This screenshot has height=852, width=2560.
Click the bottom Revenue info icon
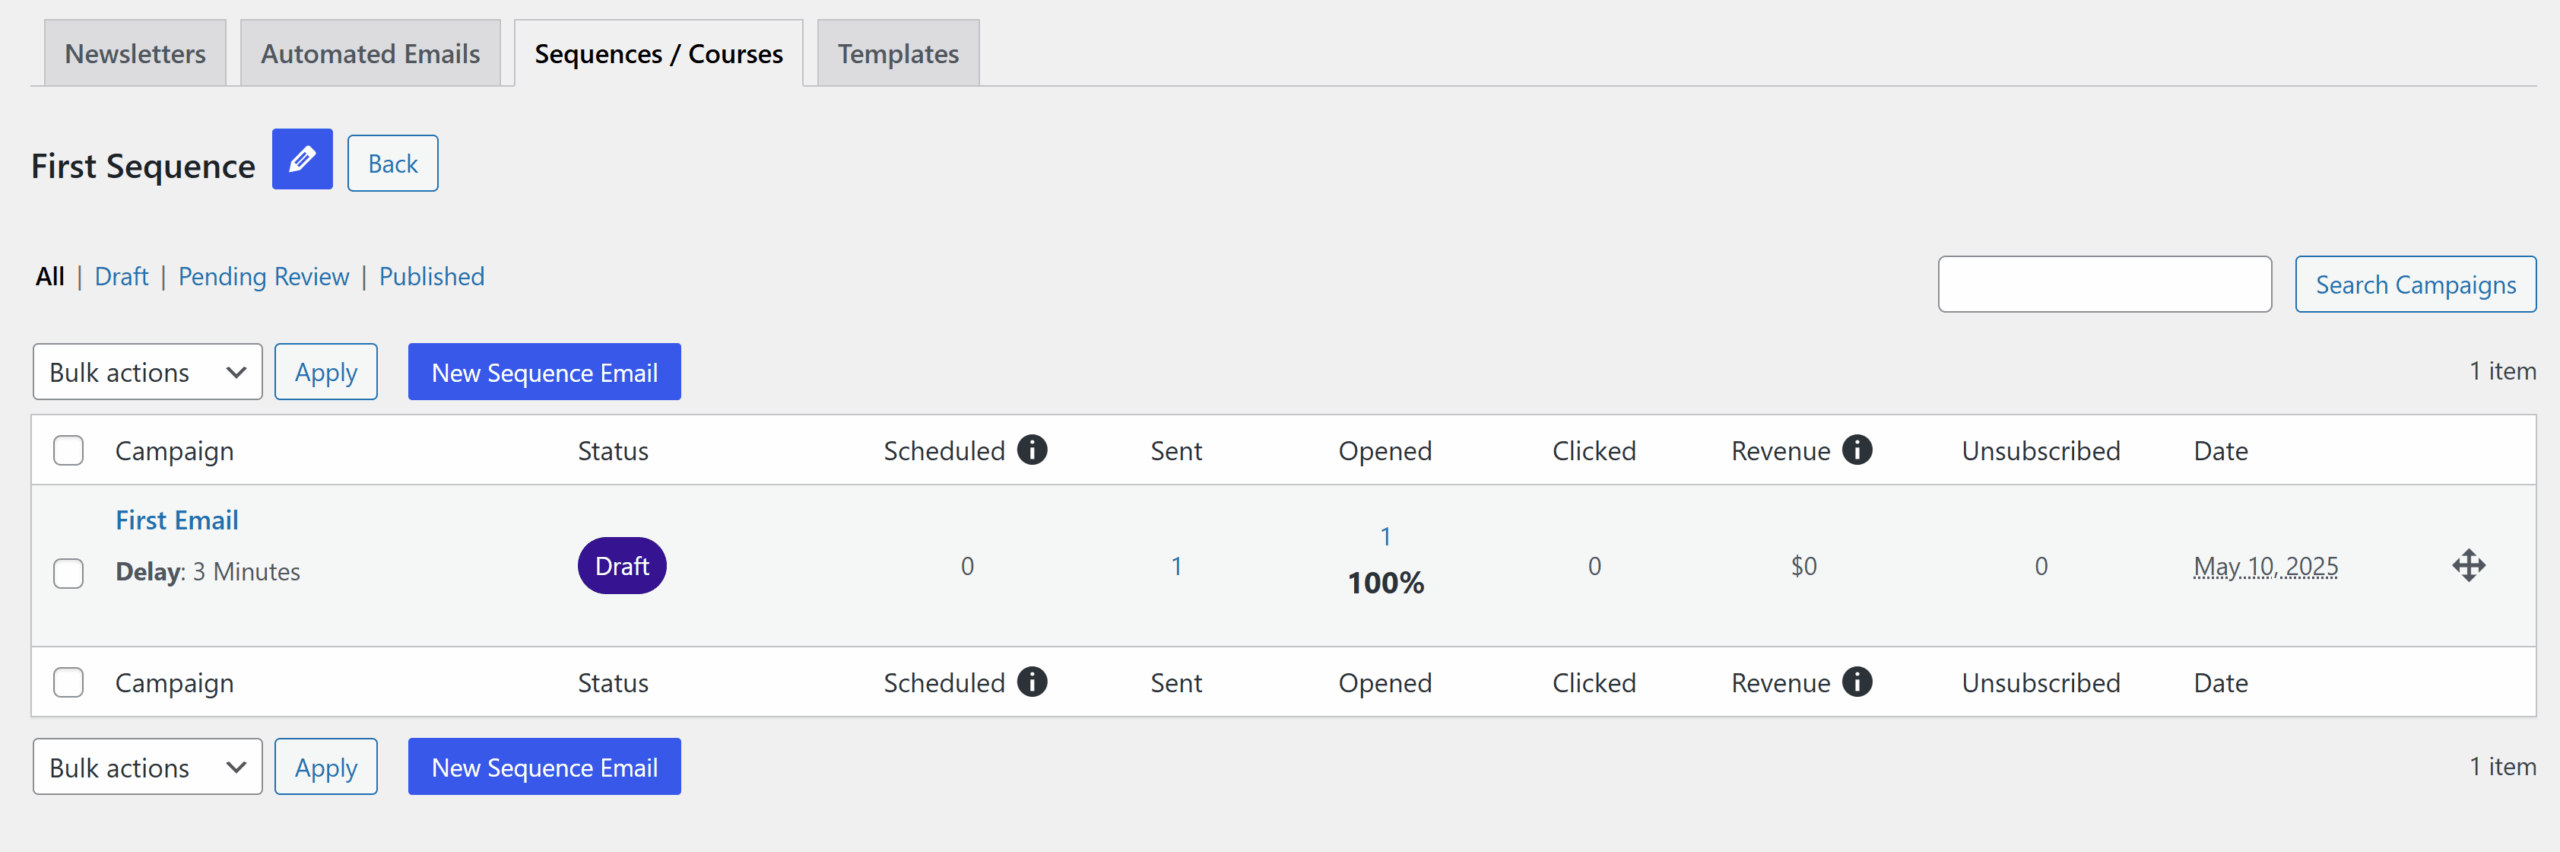coord(1858,682)
